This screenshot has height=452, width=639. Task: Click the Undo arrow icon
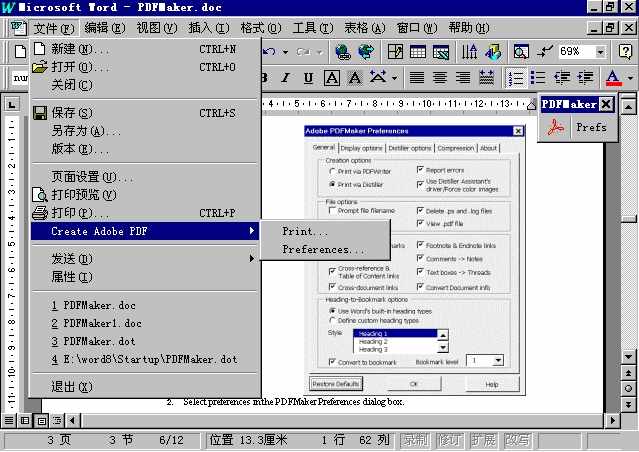[x=269, y=52]
